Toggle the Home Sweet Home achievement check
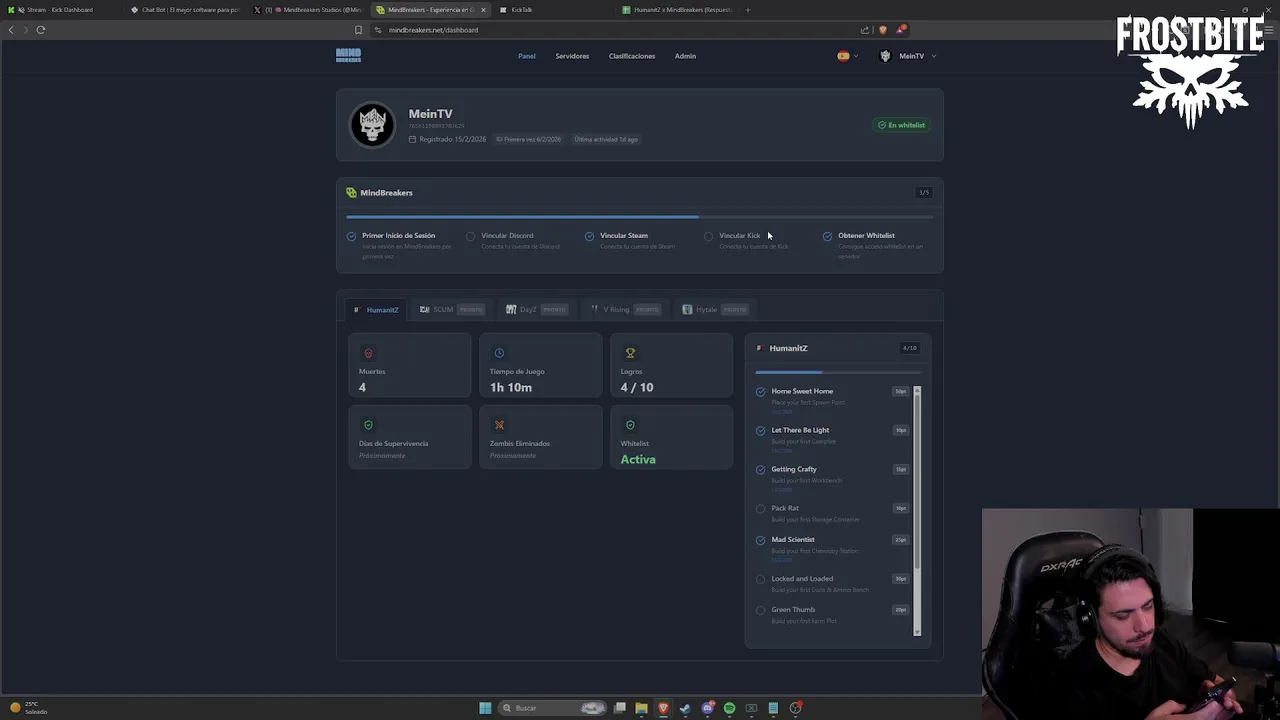 click(761, 392)
